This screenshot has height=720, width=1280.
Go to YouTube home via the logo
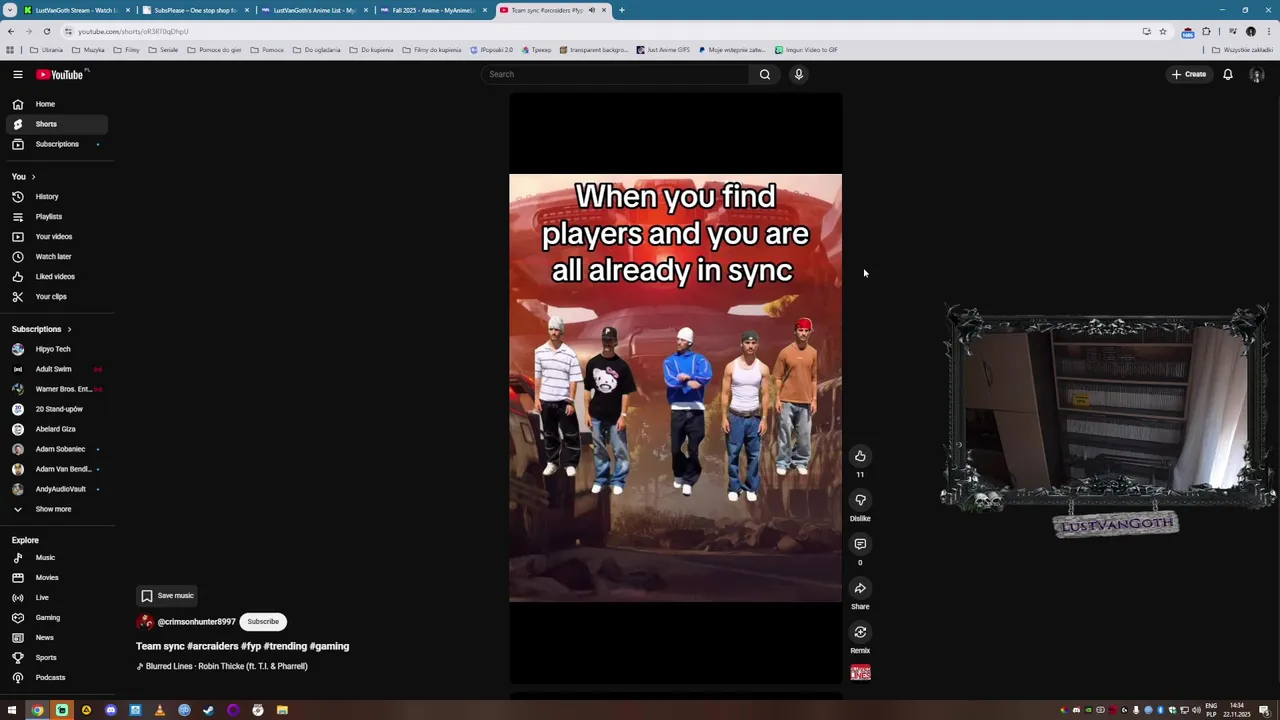(x=60, y=74)
